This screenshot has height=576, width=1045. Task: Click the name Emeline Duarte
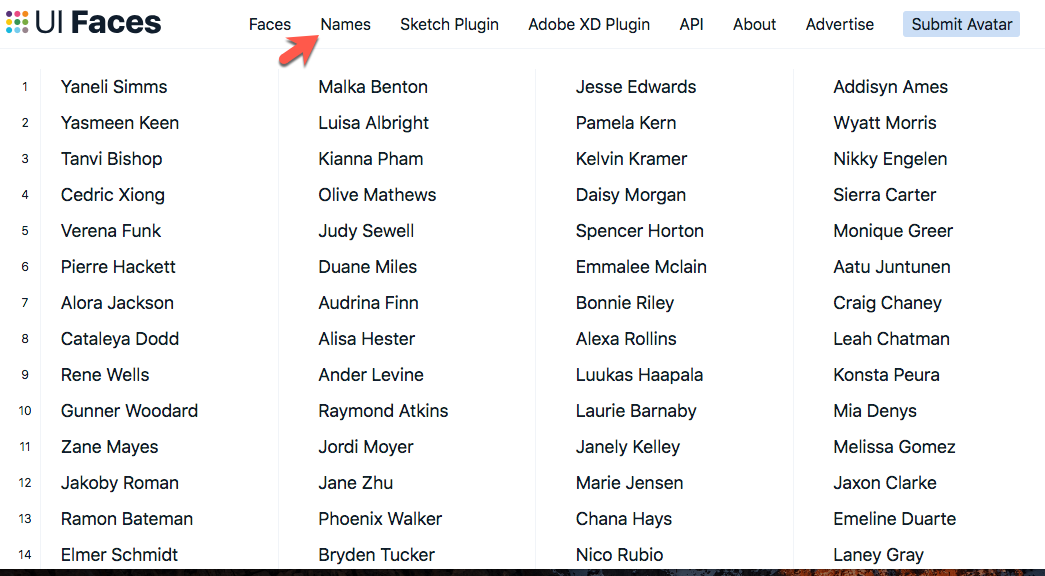pos(894,519)
